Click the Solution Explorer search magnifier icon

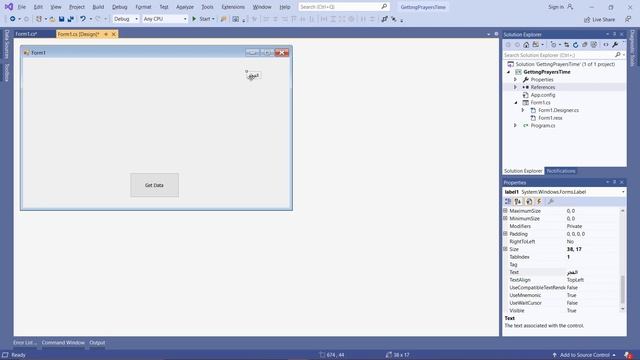click(x=618, y=55)
